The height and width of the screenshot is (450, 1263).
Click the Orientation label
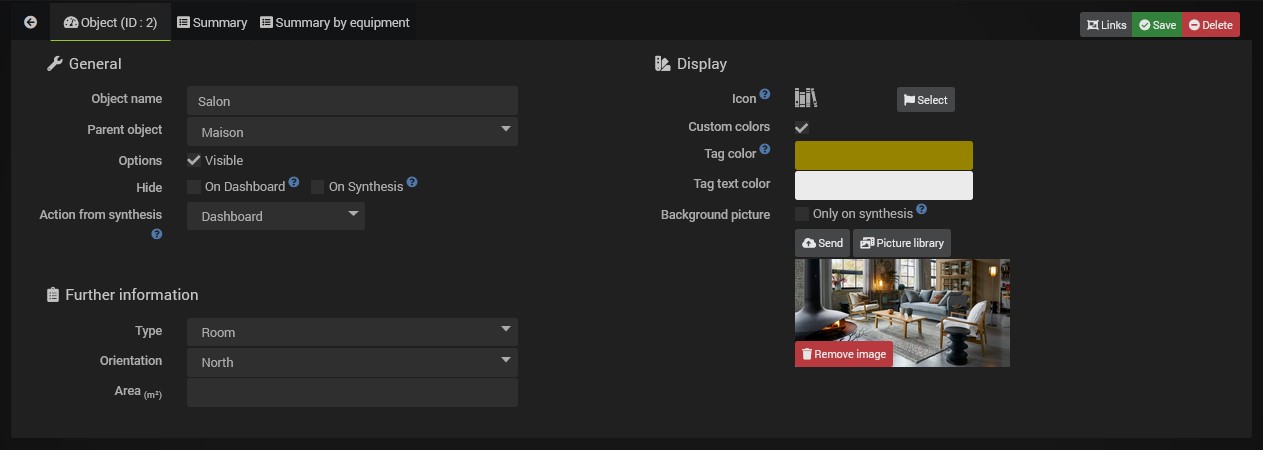pyautogui.click(x=131, y=361)
